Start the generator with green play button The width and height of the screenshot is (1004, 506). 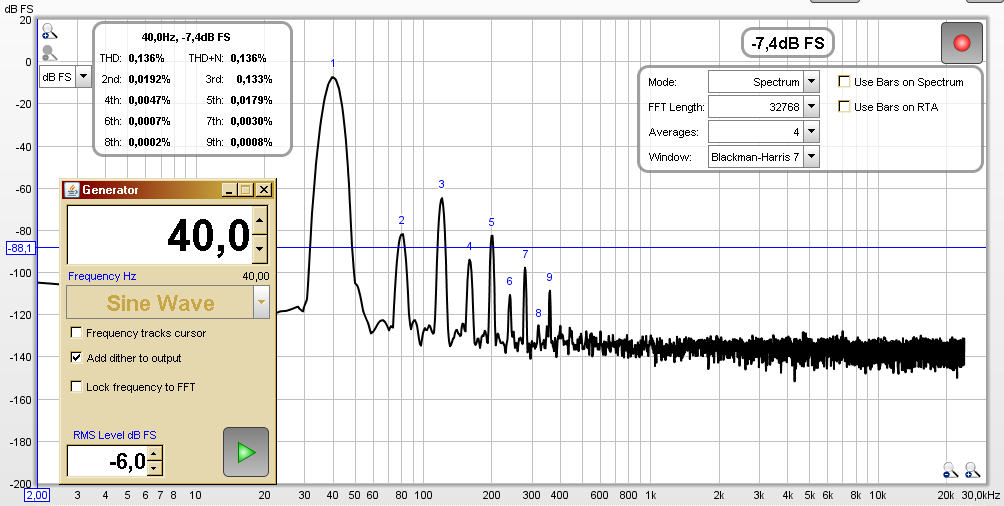[245, 451]
